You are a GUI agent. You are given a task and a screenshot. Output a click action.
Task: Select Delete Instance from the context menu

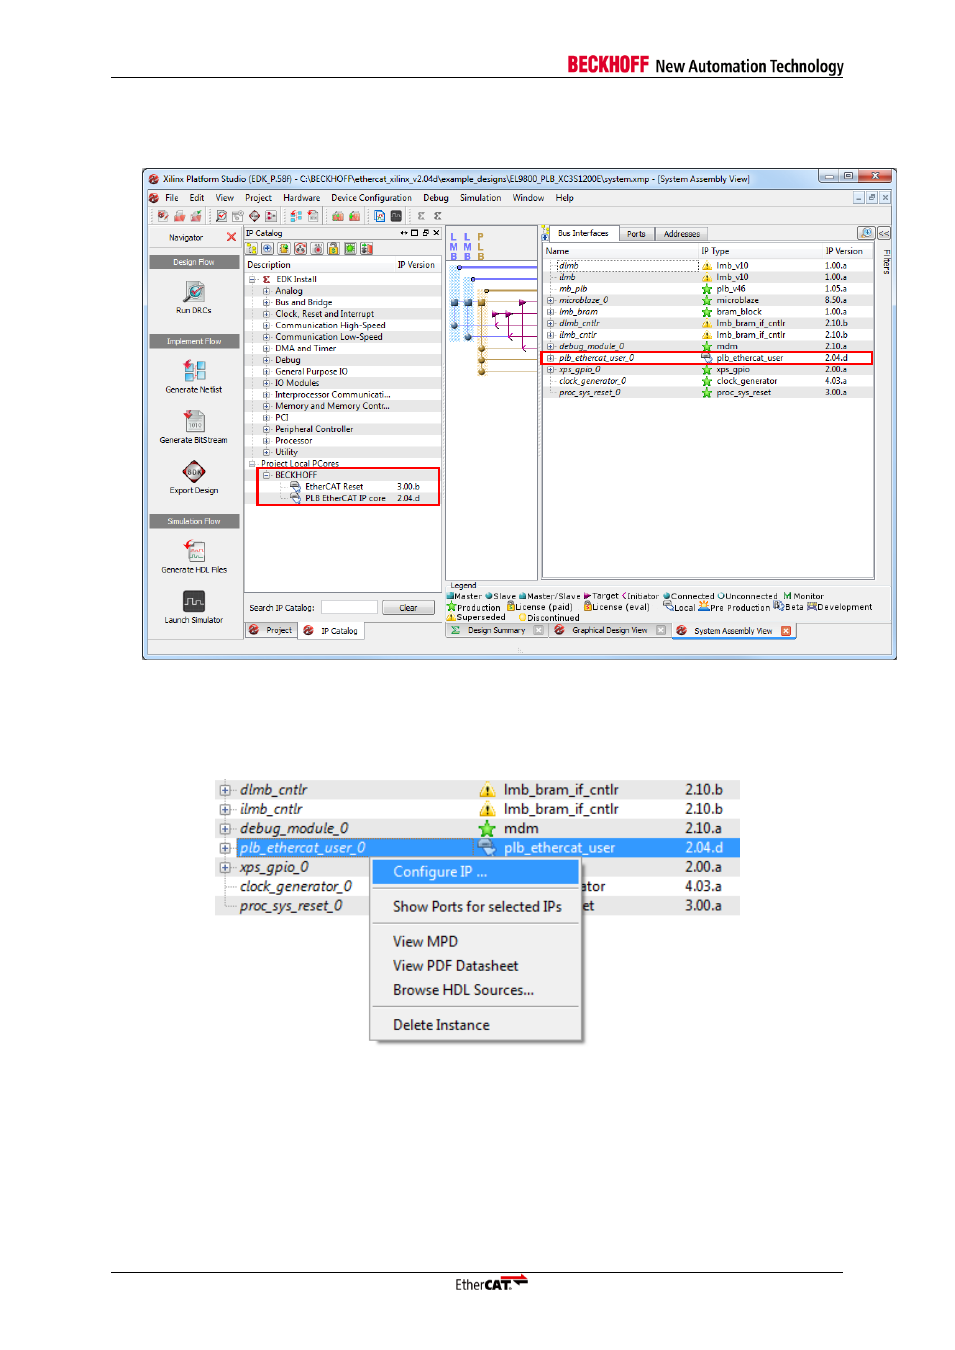(x=476, y=1025)
